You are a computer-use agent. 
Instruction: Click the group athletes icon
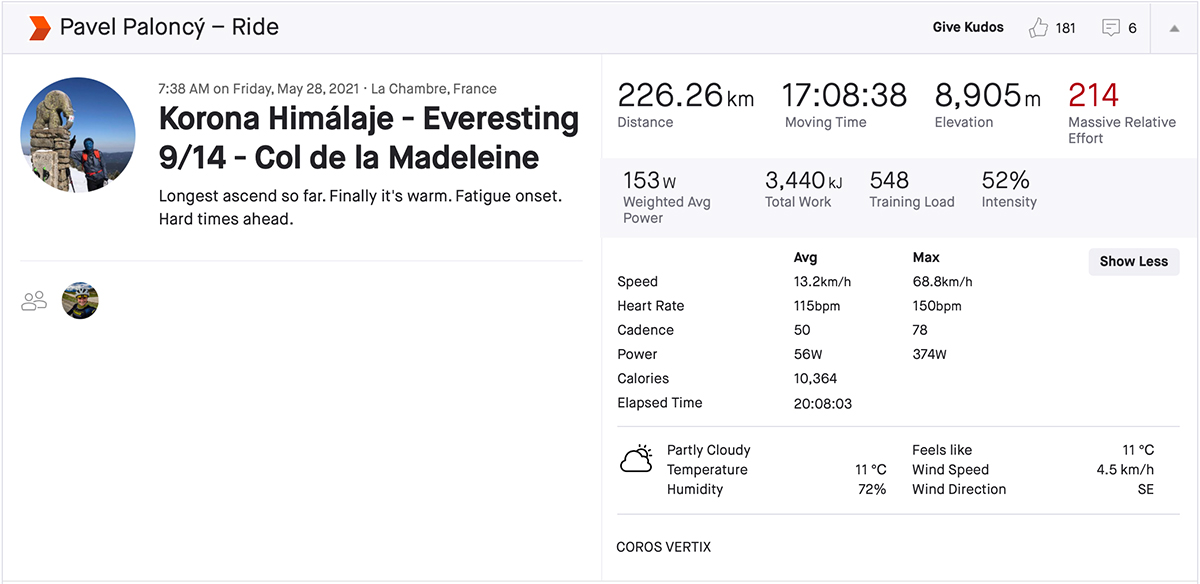(x=35, y=300)
